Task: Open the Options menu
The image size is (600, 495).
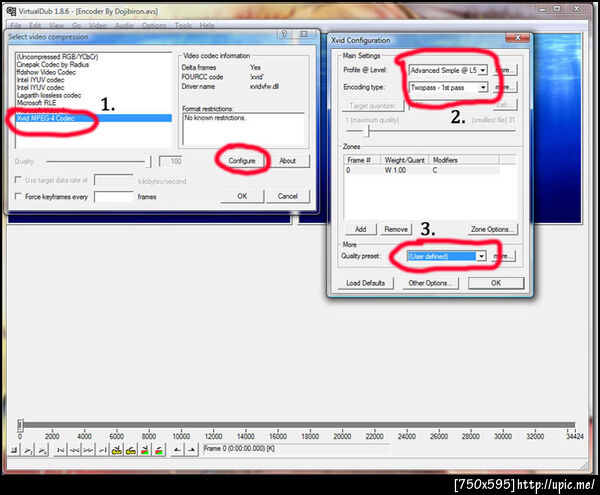Action: (x=154, y=25)
